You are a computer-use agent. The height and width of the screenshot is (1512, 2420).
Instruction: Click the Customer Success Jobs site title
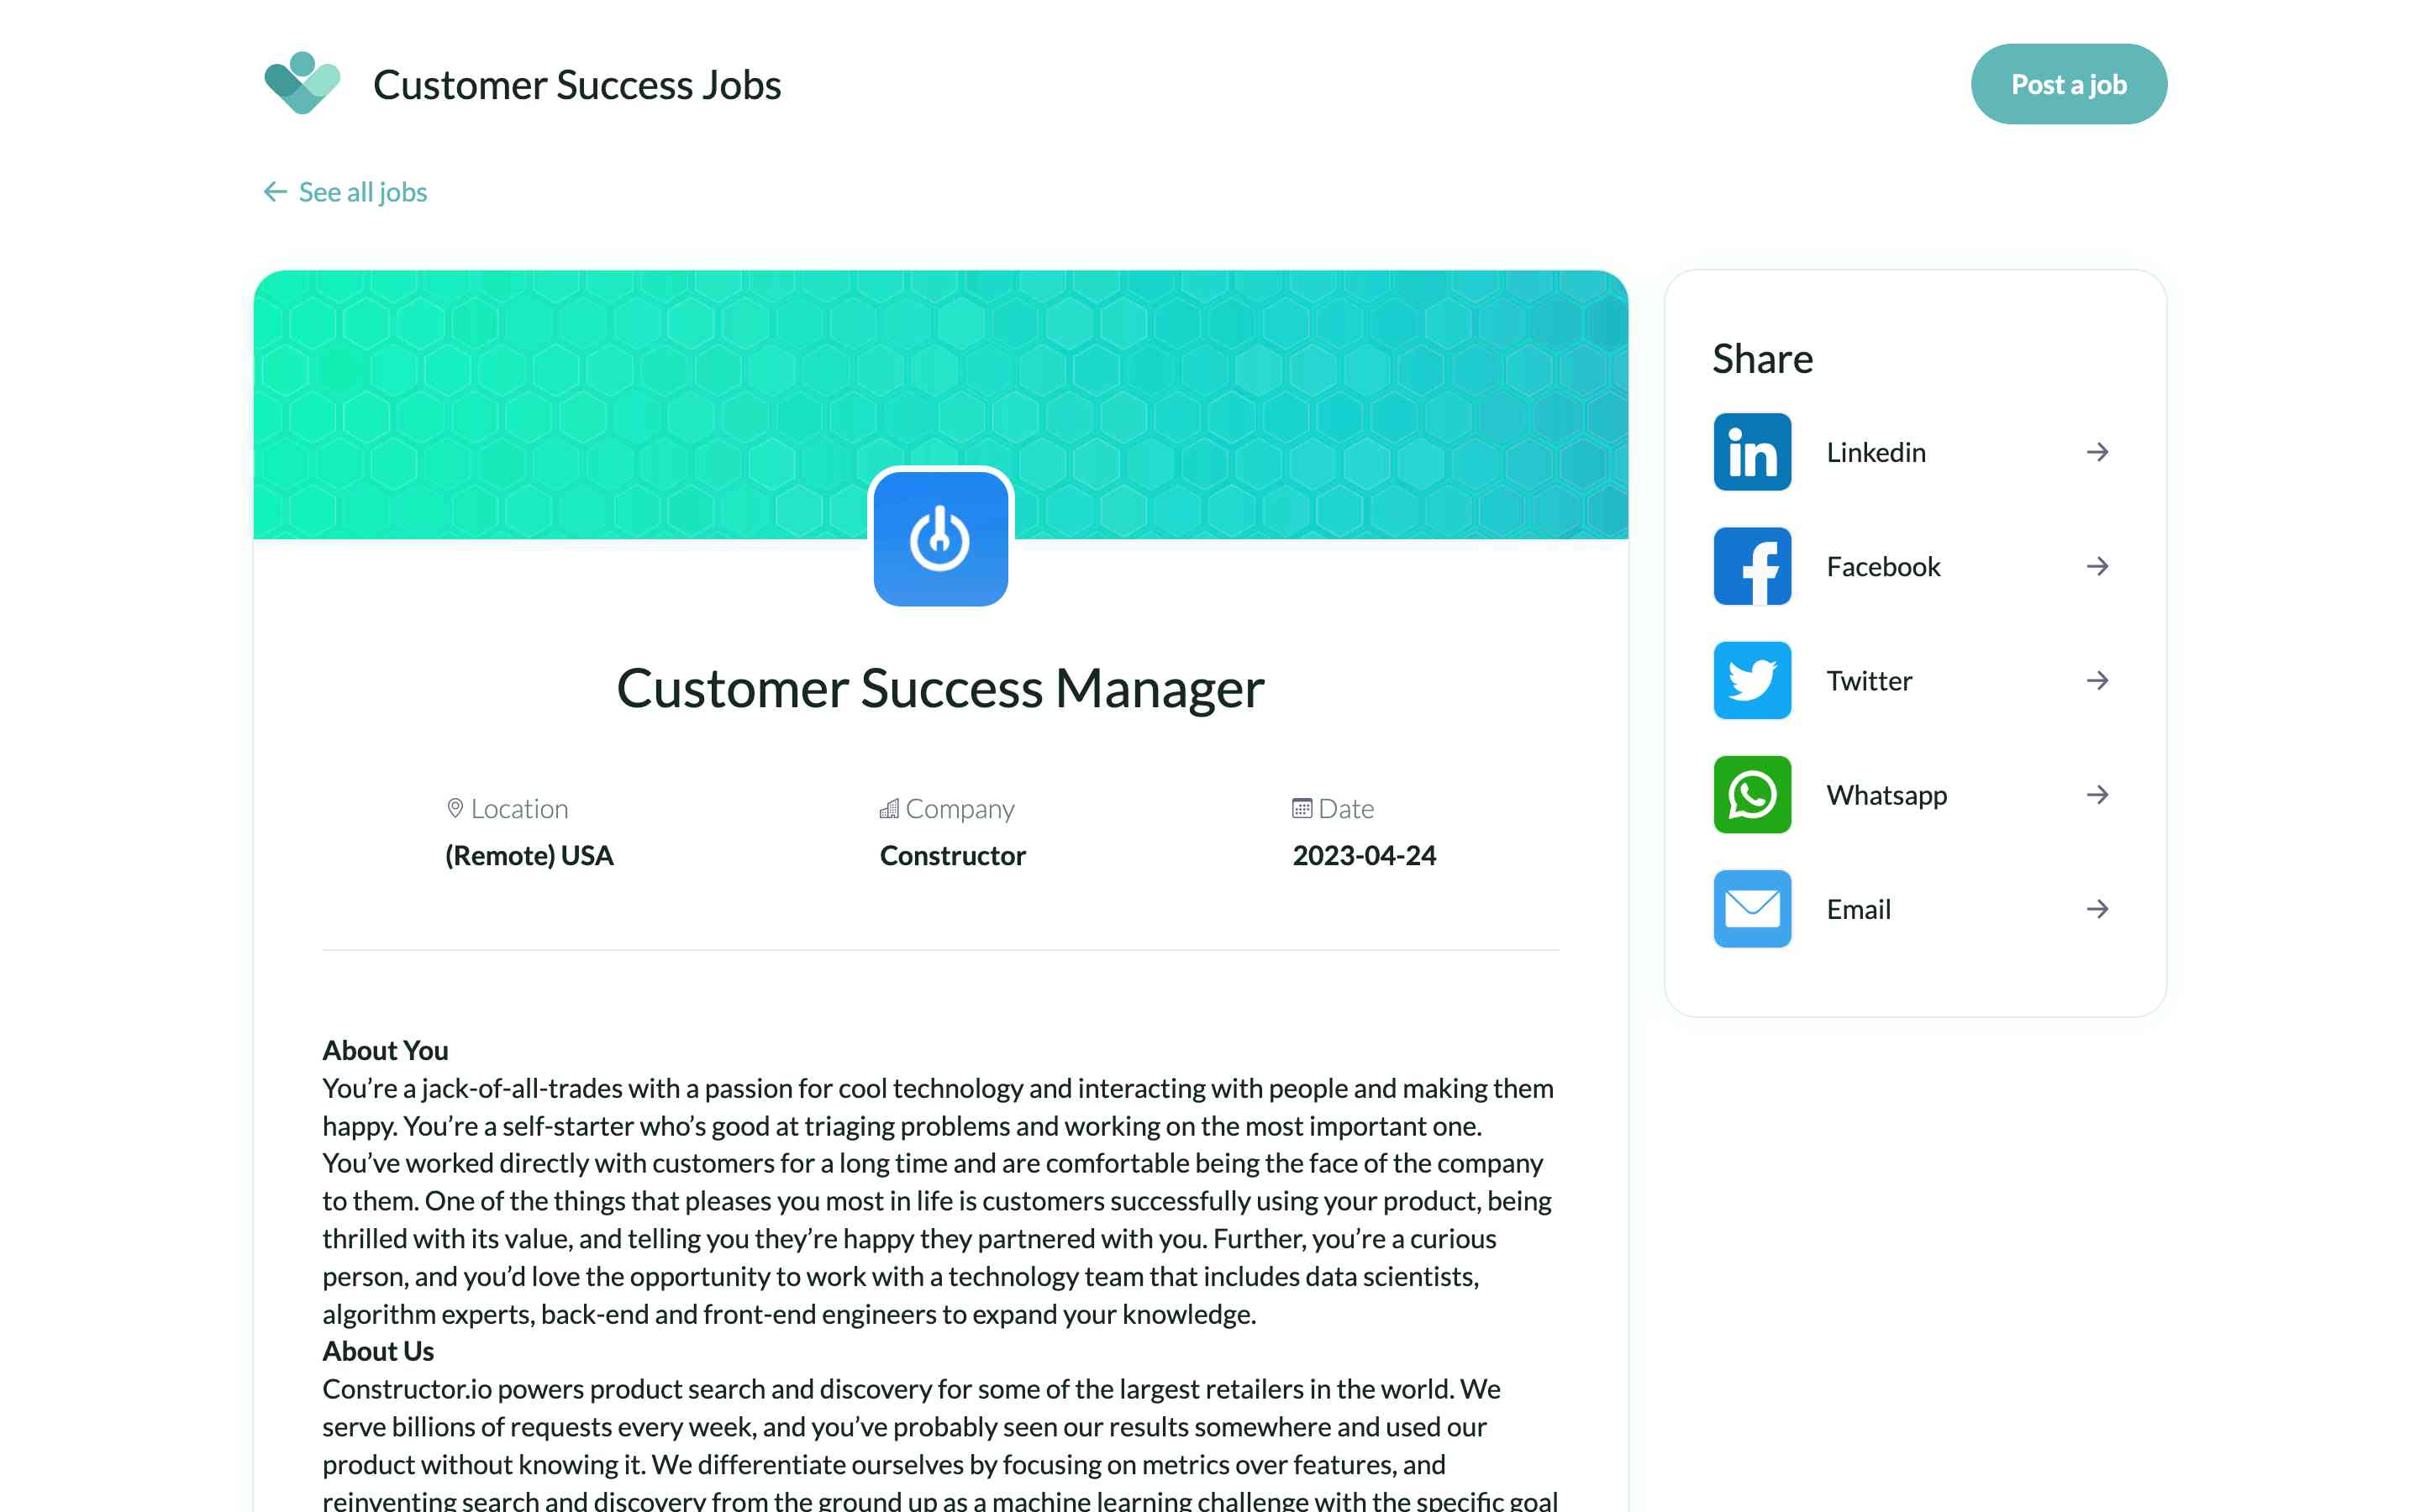(x=577, y=85)
